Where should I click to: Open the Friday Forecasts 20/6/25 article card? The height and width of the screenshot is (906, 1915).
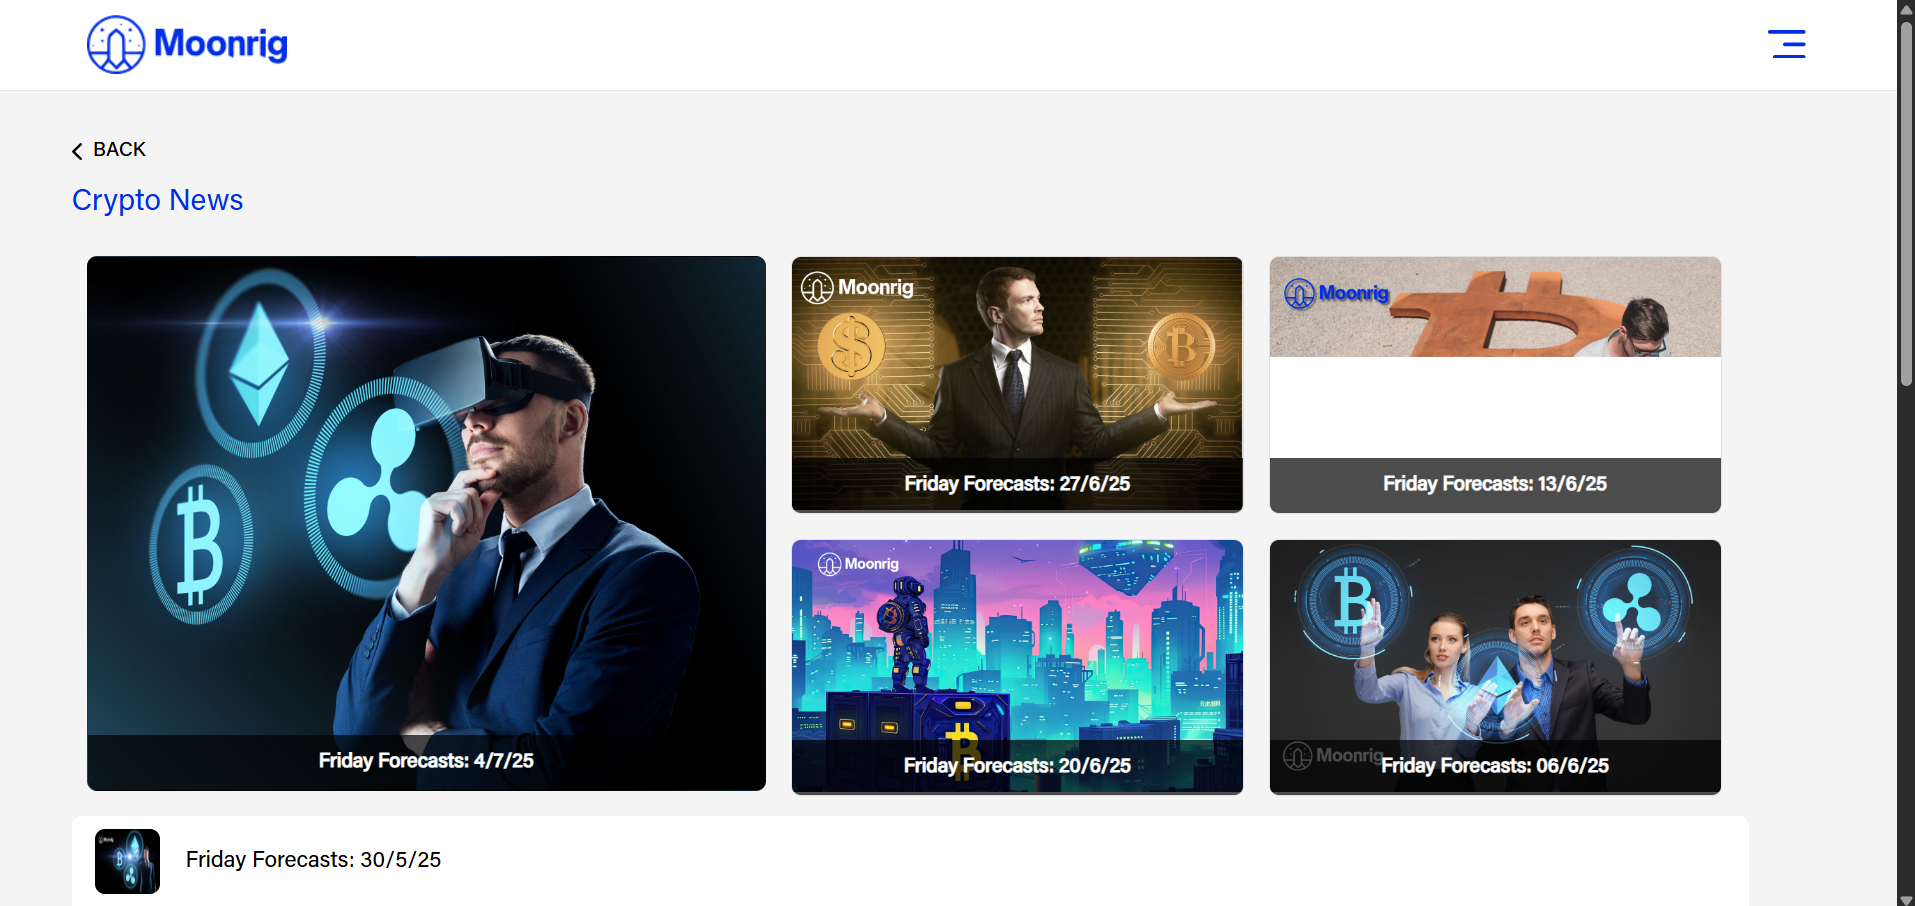(1017, 667)
